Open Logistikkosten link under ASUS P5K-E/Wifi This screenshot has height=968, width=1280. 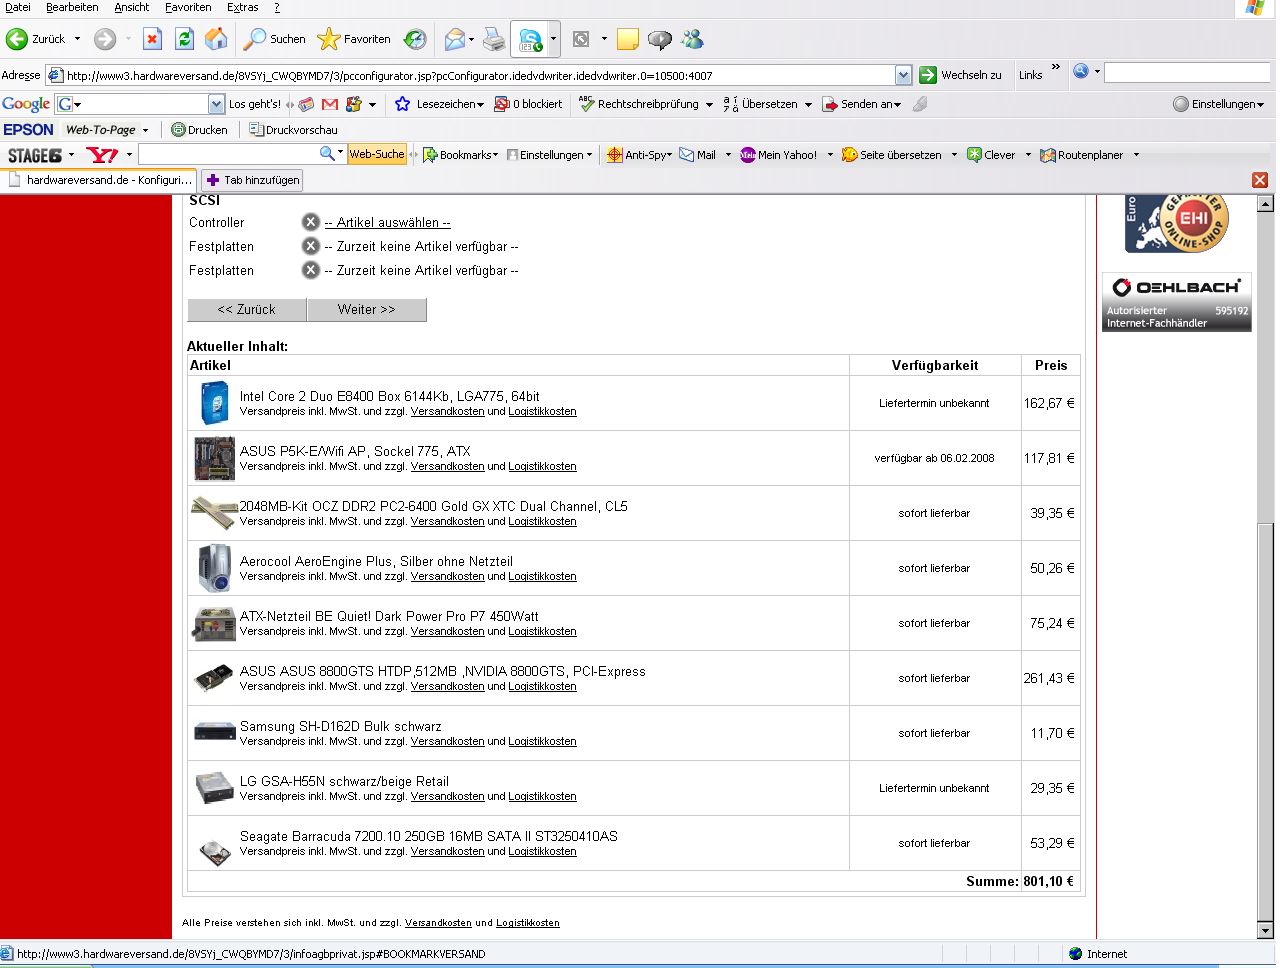pos(542,467)
